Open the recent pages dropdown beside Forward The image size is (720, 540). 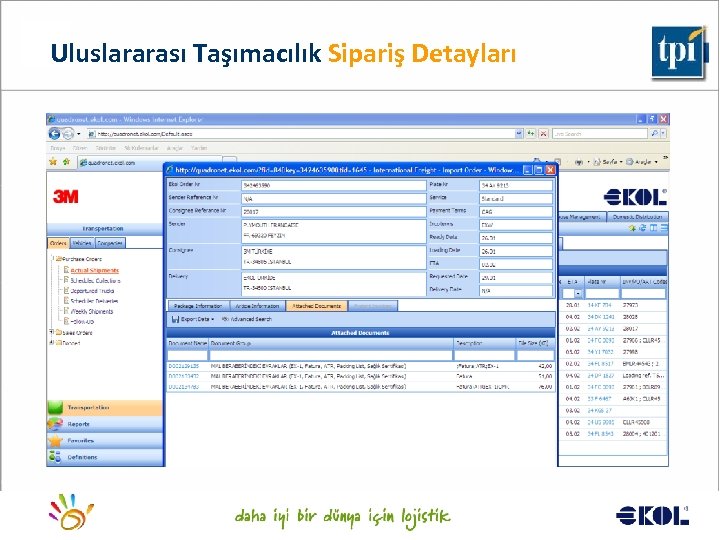[x=79, y=134]
